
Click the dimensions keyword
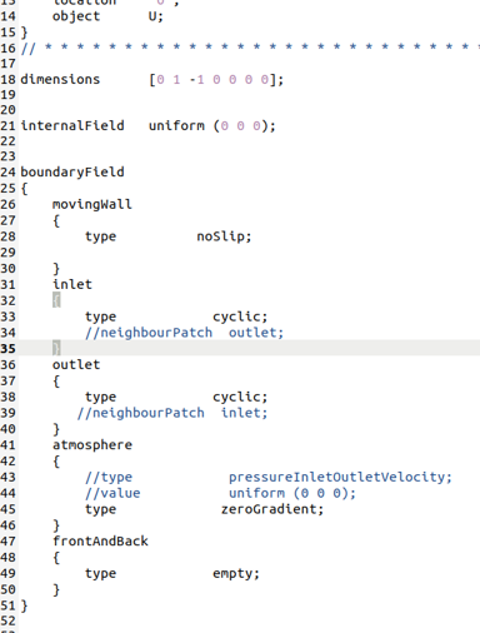tap(60, 80)
